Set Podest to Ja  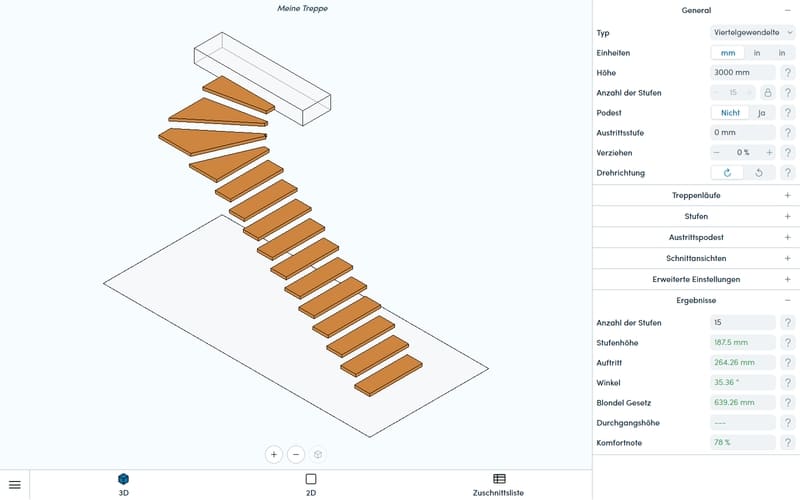762,113
